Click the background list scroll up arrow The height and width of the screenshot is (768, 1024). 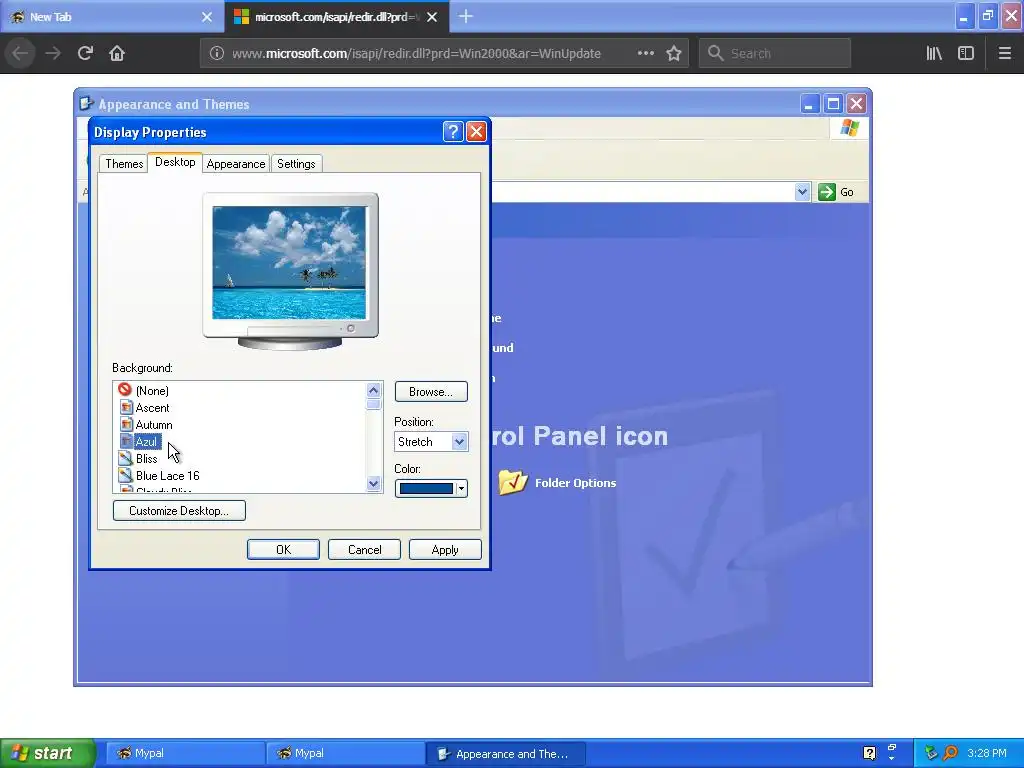374,391
